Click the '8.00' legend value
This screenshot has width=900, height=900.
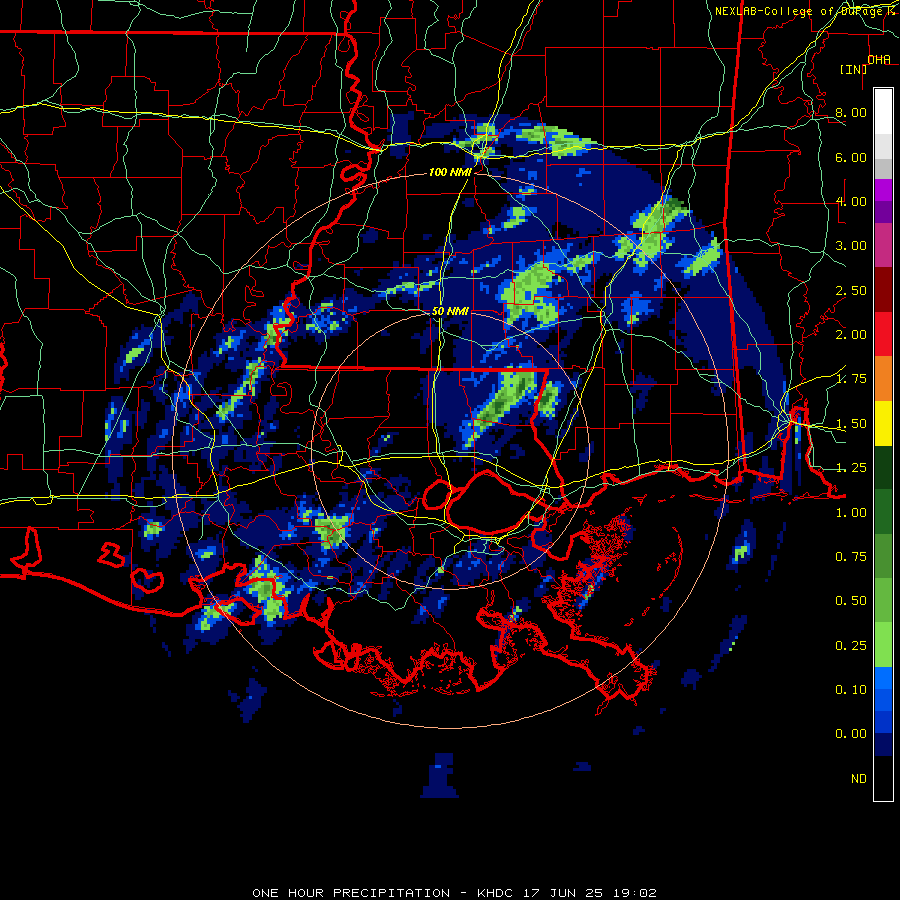pos(851,112)
